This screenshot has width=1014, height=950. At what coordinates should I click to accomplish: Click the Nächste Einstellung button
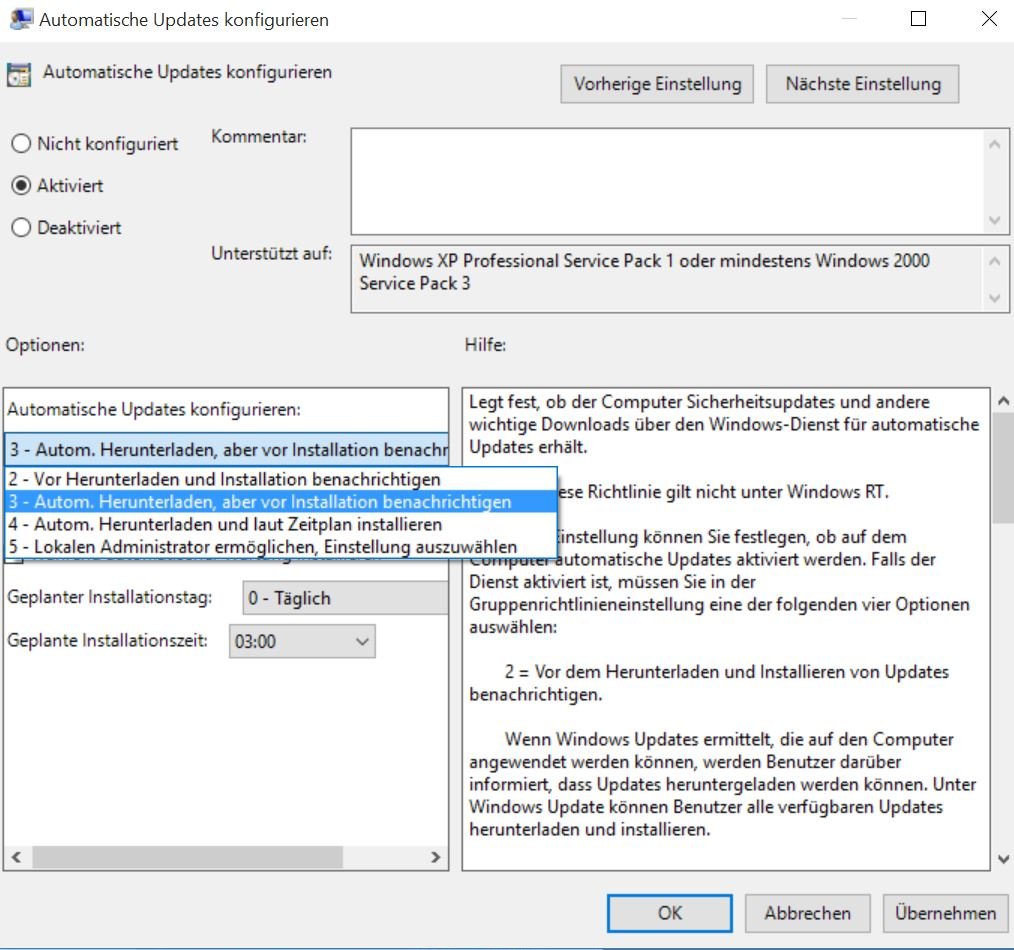click(x=863, y=84)
